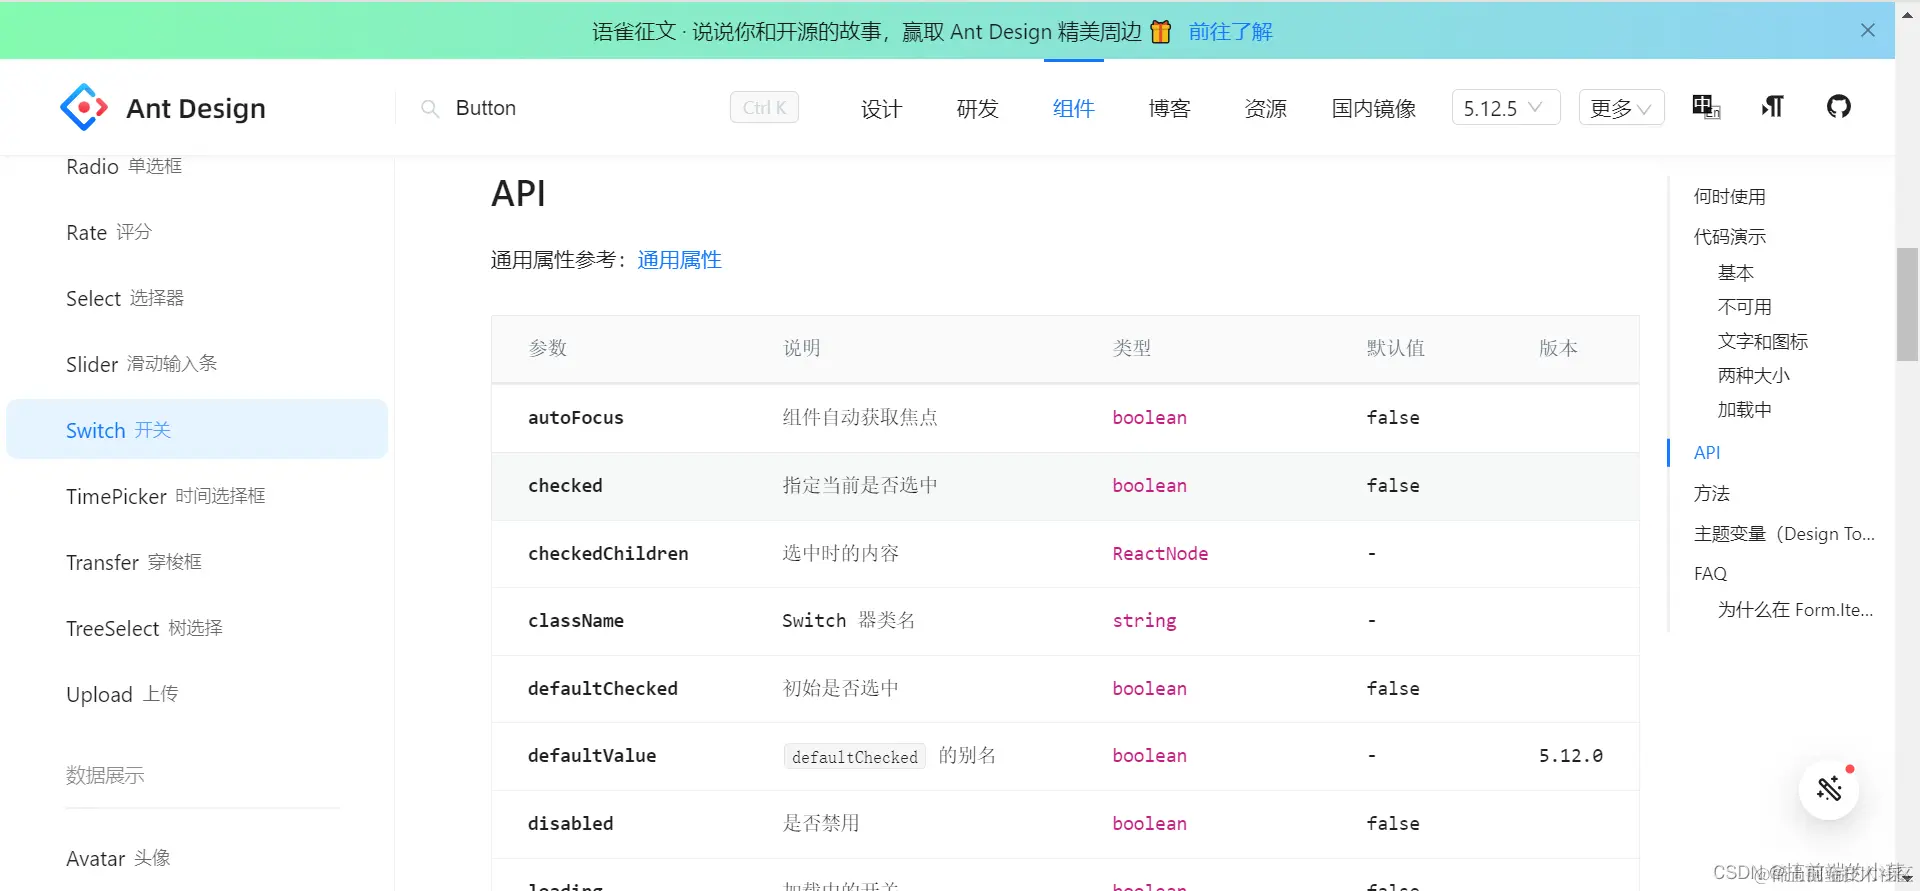
Task: Jump to 不可用 anchor
Action: [x=1744, y=307]
